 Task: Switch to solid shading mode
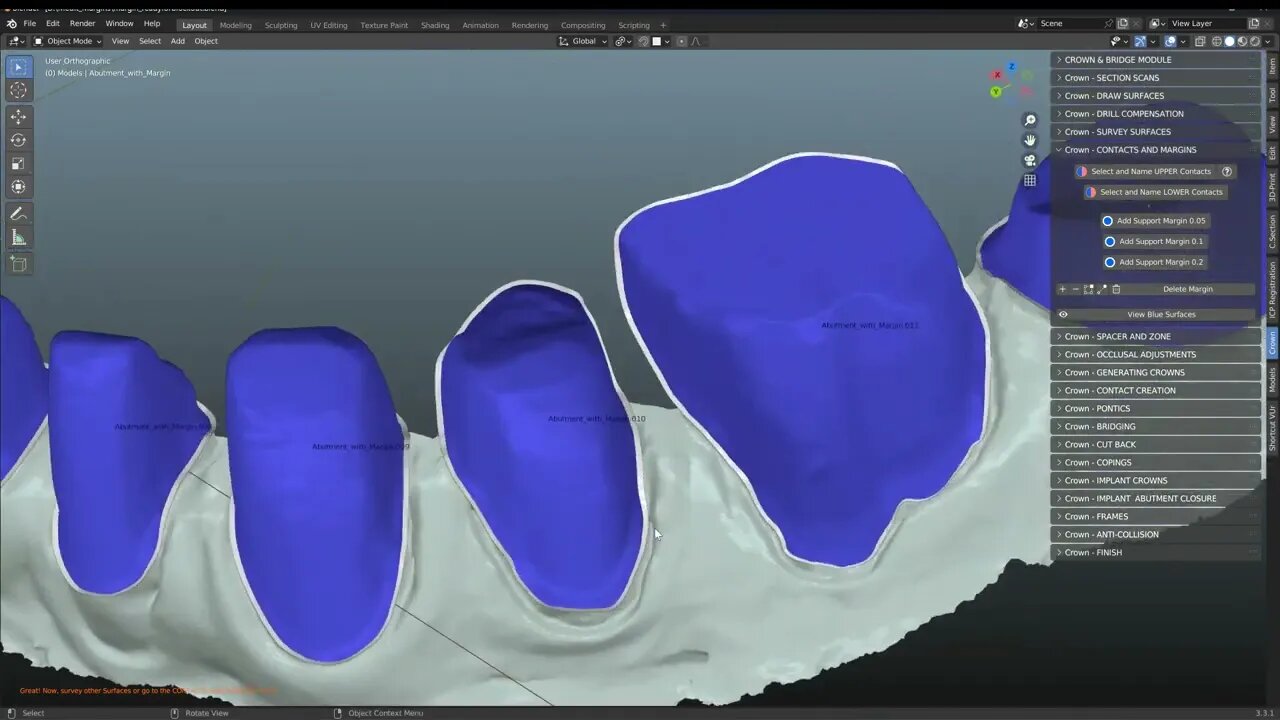pos(1230,41)
